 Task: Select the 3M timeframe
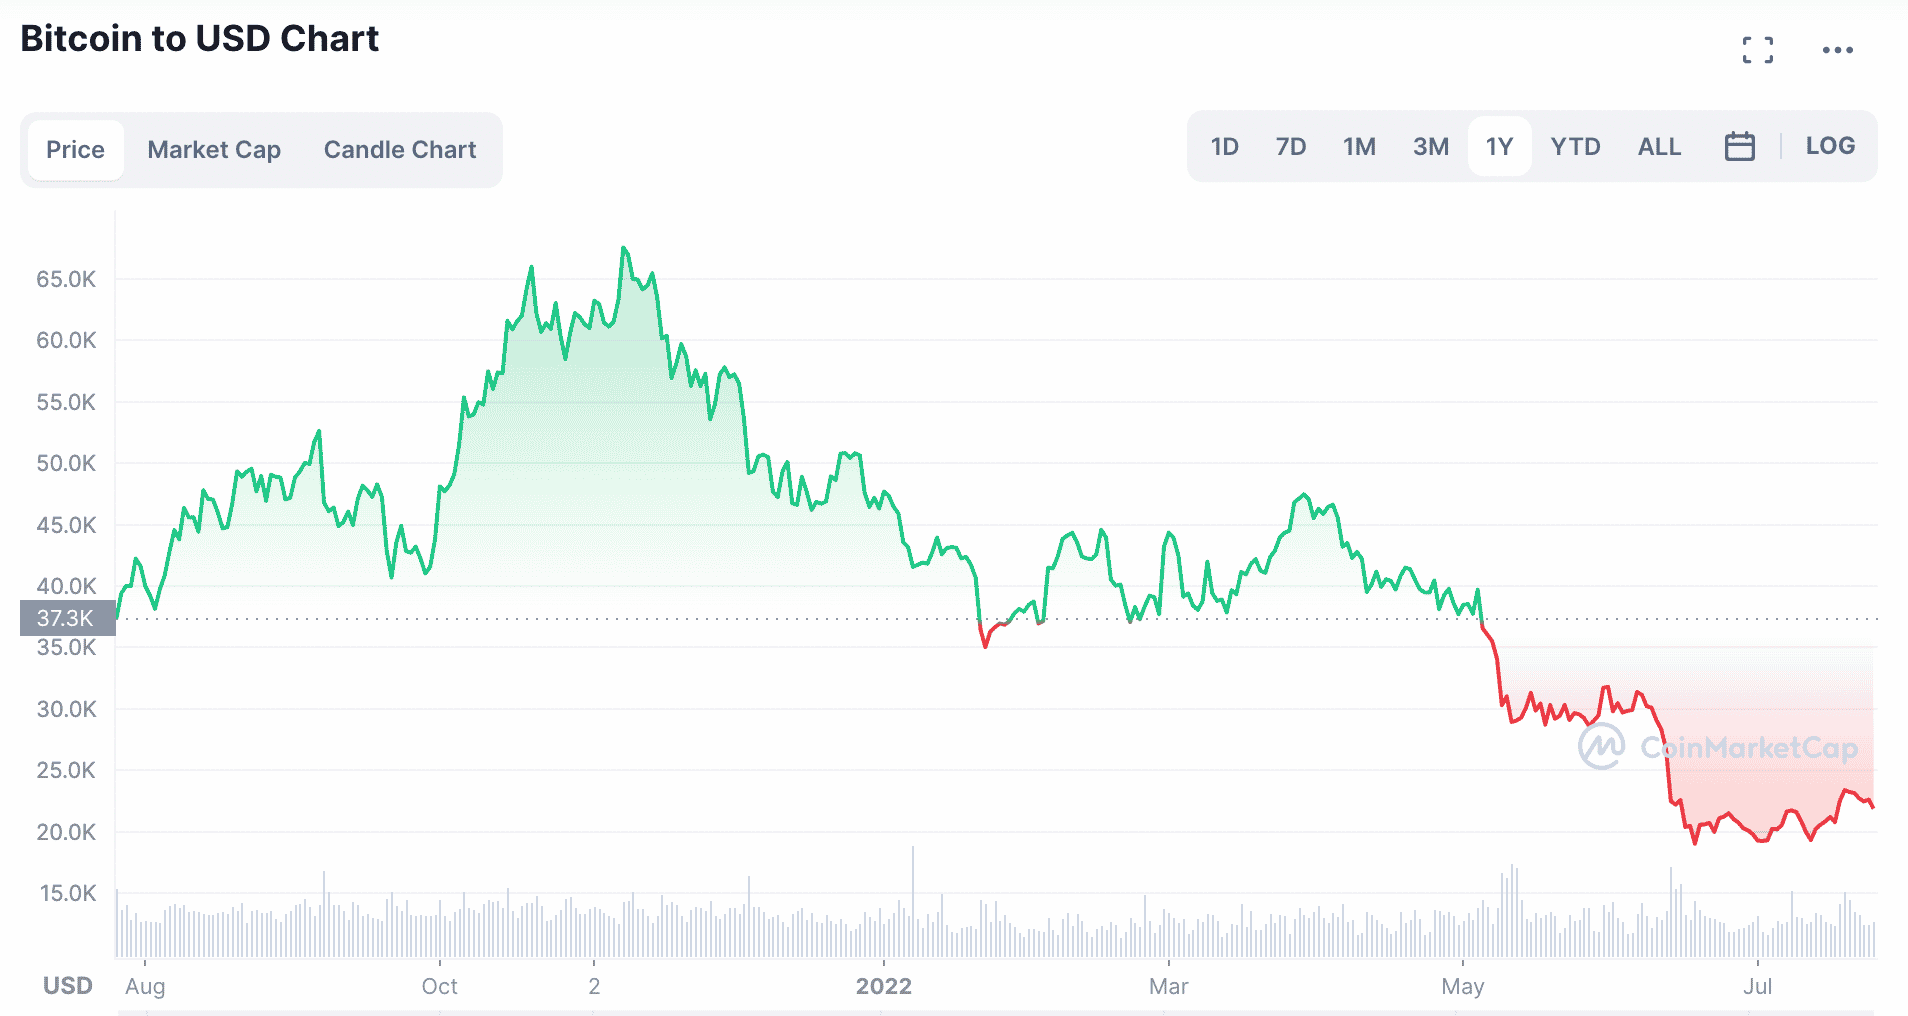(x=1430, y=146)
